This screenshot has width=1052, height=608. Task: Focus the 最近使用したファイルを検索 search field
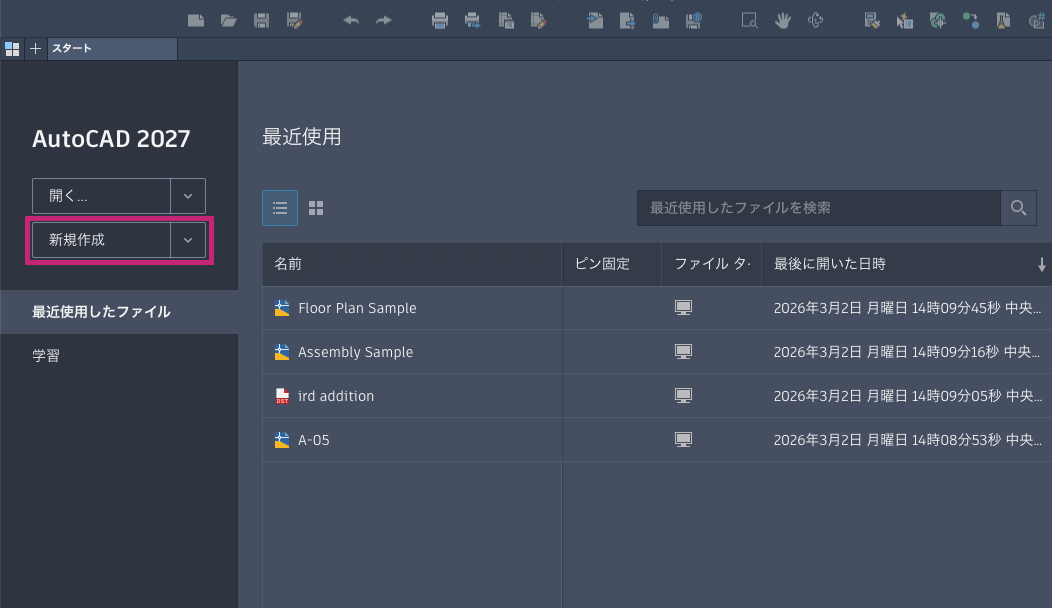(819, 208)
